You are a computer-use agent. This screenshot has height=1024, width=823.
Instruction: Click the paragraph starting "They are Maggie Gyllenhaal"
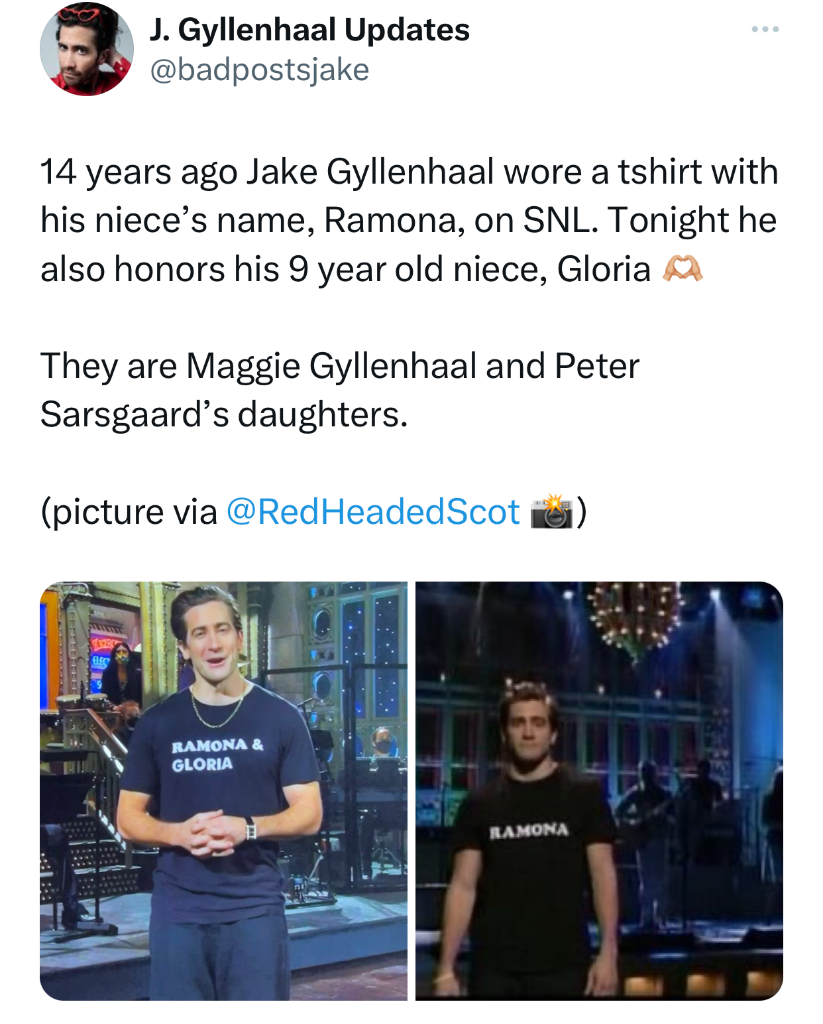pyautogui.click(x=340, y=389)
